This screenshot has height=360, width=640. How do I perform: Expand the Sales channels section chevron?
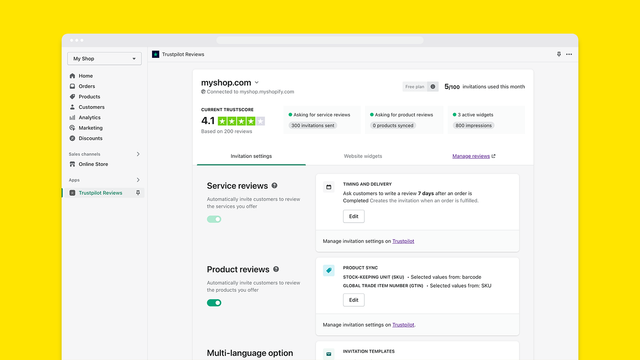click(138, 154)
